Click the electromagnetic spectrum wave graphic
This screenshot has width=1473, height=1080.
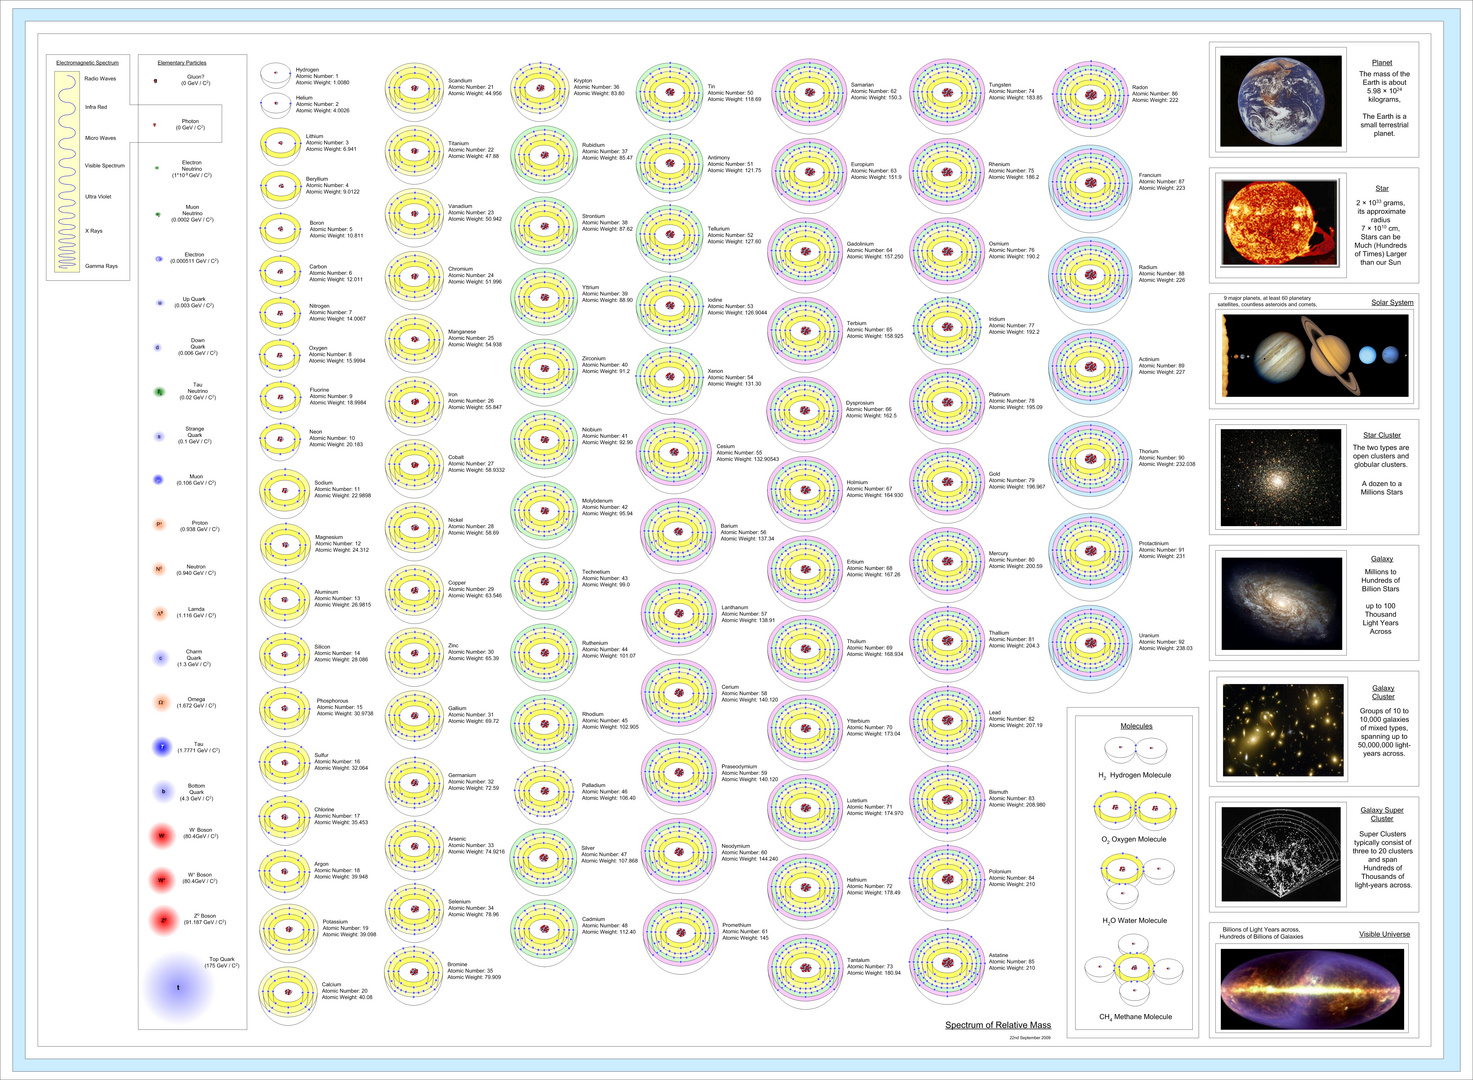(67, 172)
